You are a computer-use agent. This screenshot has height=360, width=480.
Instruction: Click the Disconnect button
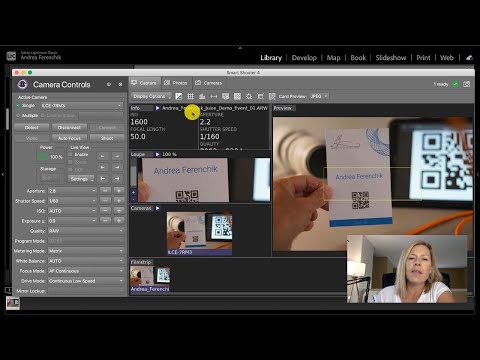coord(69,127)
